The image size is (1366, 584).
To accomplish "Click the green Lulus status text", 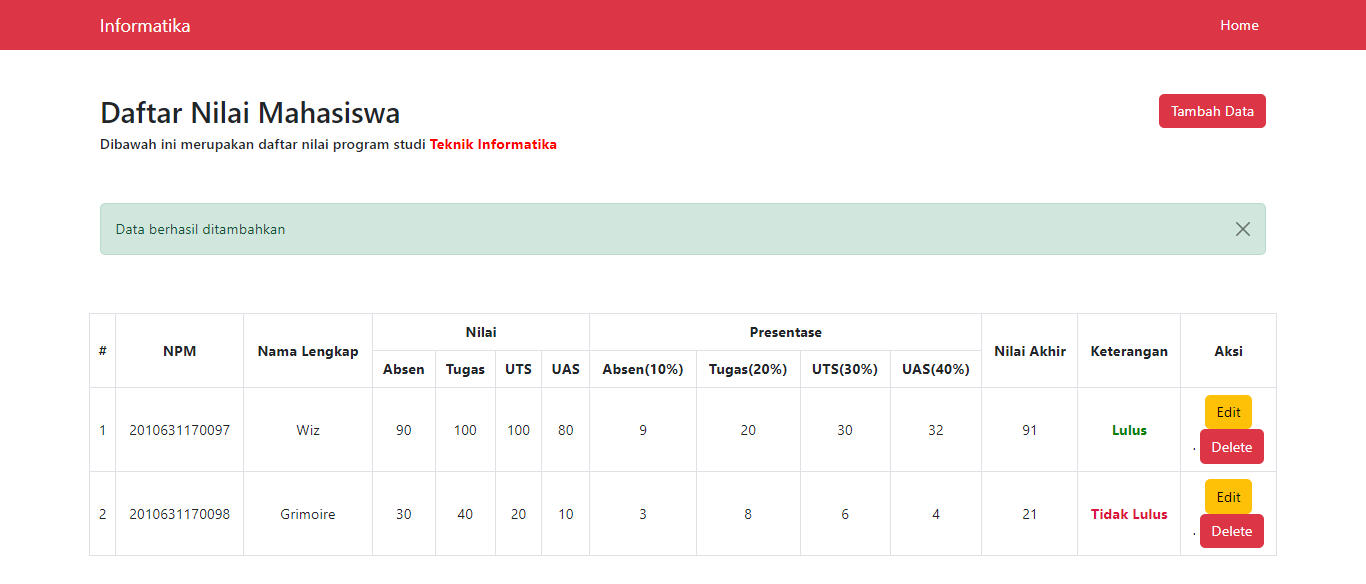I will pos(1129,430).
